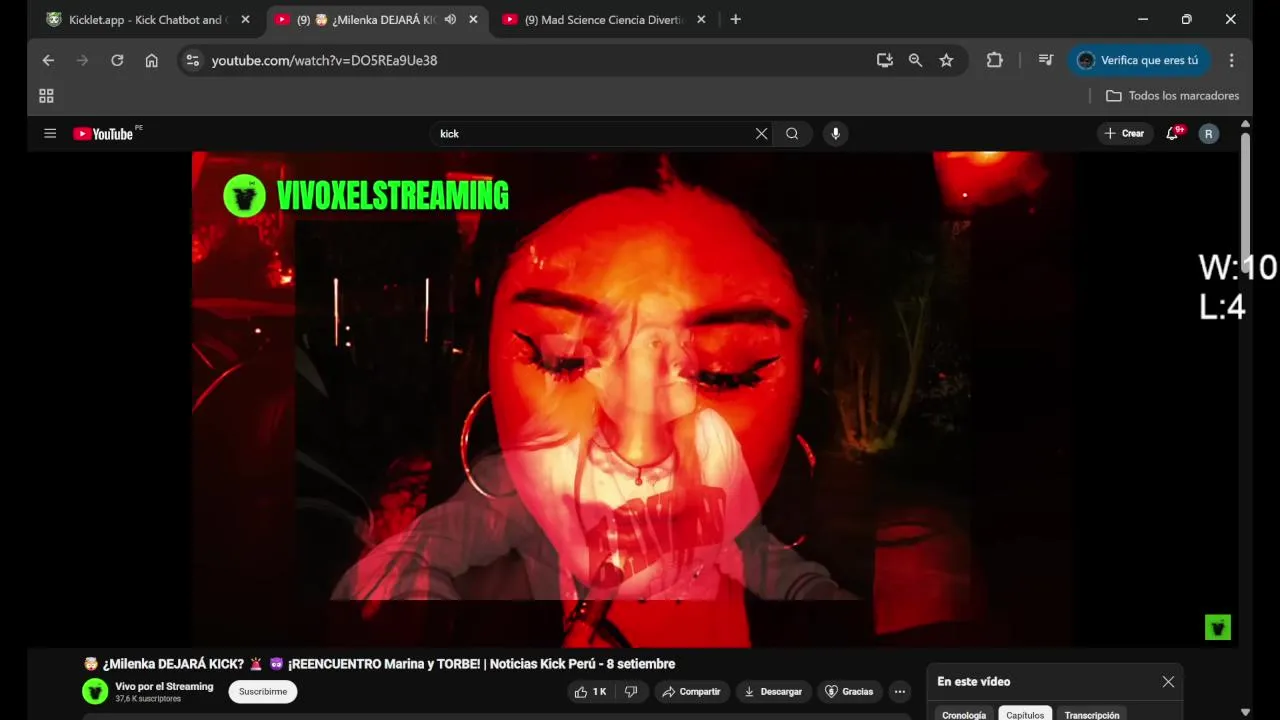Bookmark this page with the star

946,60
